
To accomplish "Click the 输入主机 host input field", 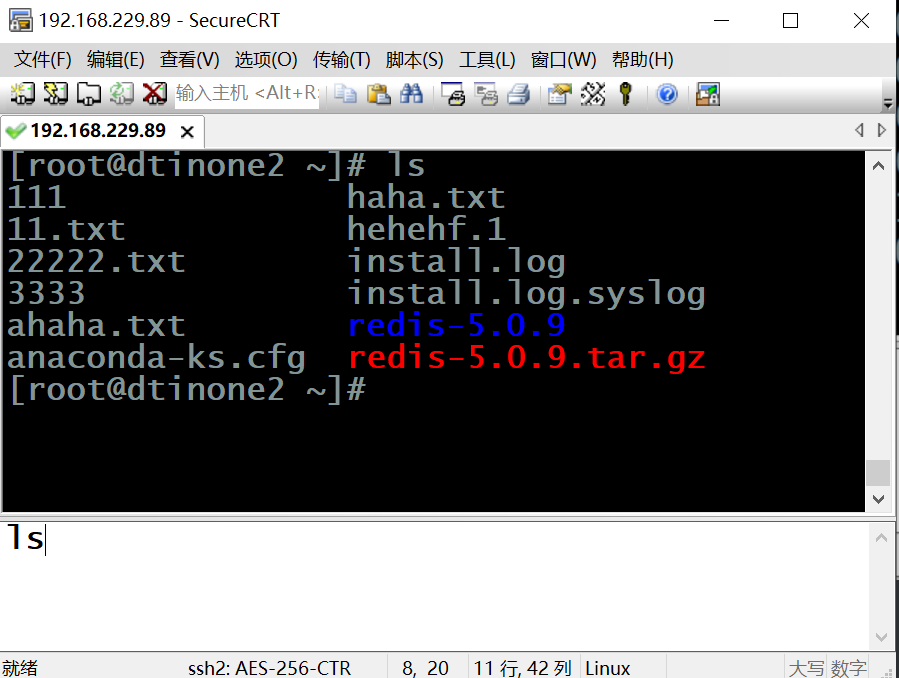I will tap(246, 94).
